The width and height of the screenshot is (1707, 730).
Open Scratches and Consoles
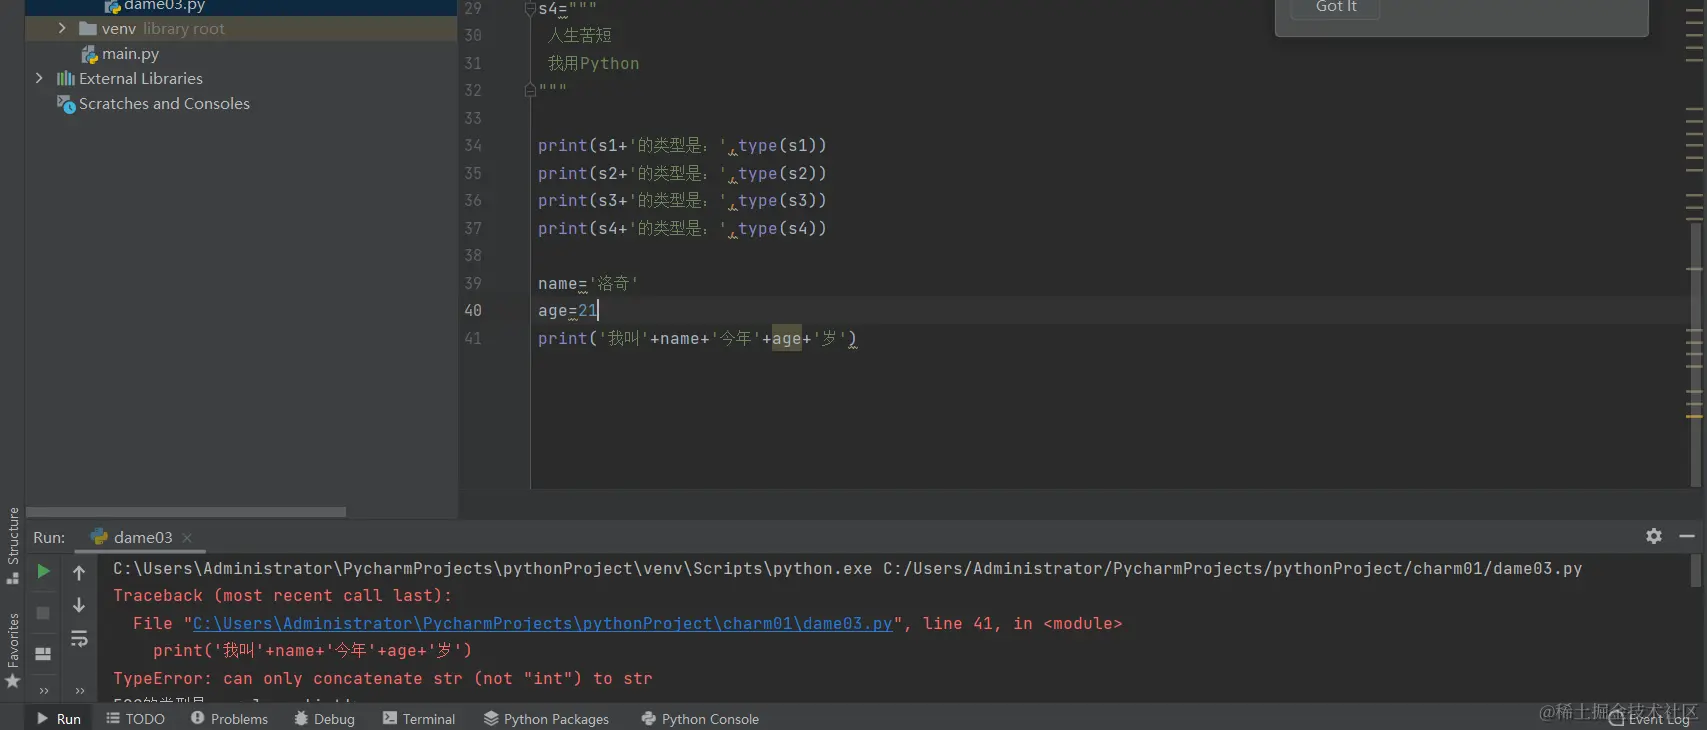point(153,104)
